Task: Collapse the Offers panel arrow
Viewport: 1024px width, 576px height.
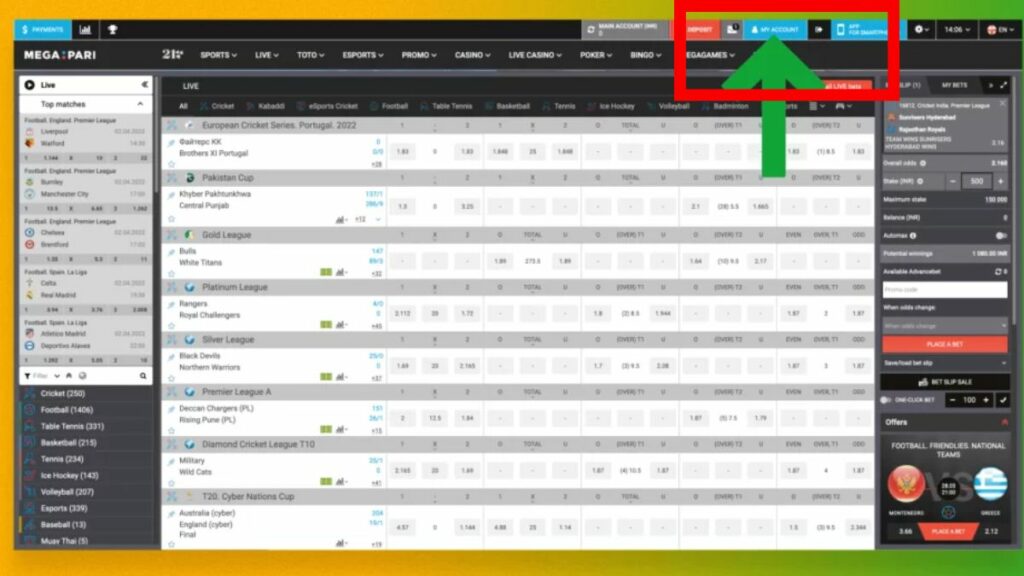Action: [x=1004, y=423]
